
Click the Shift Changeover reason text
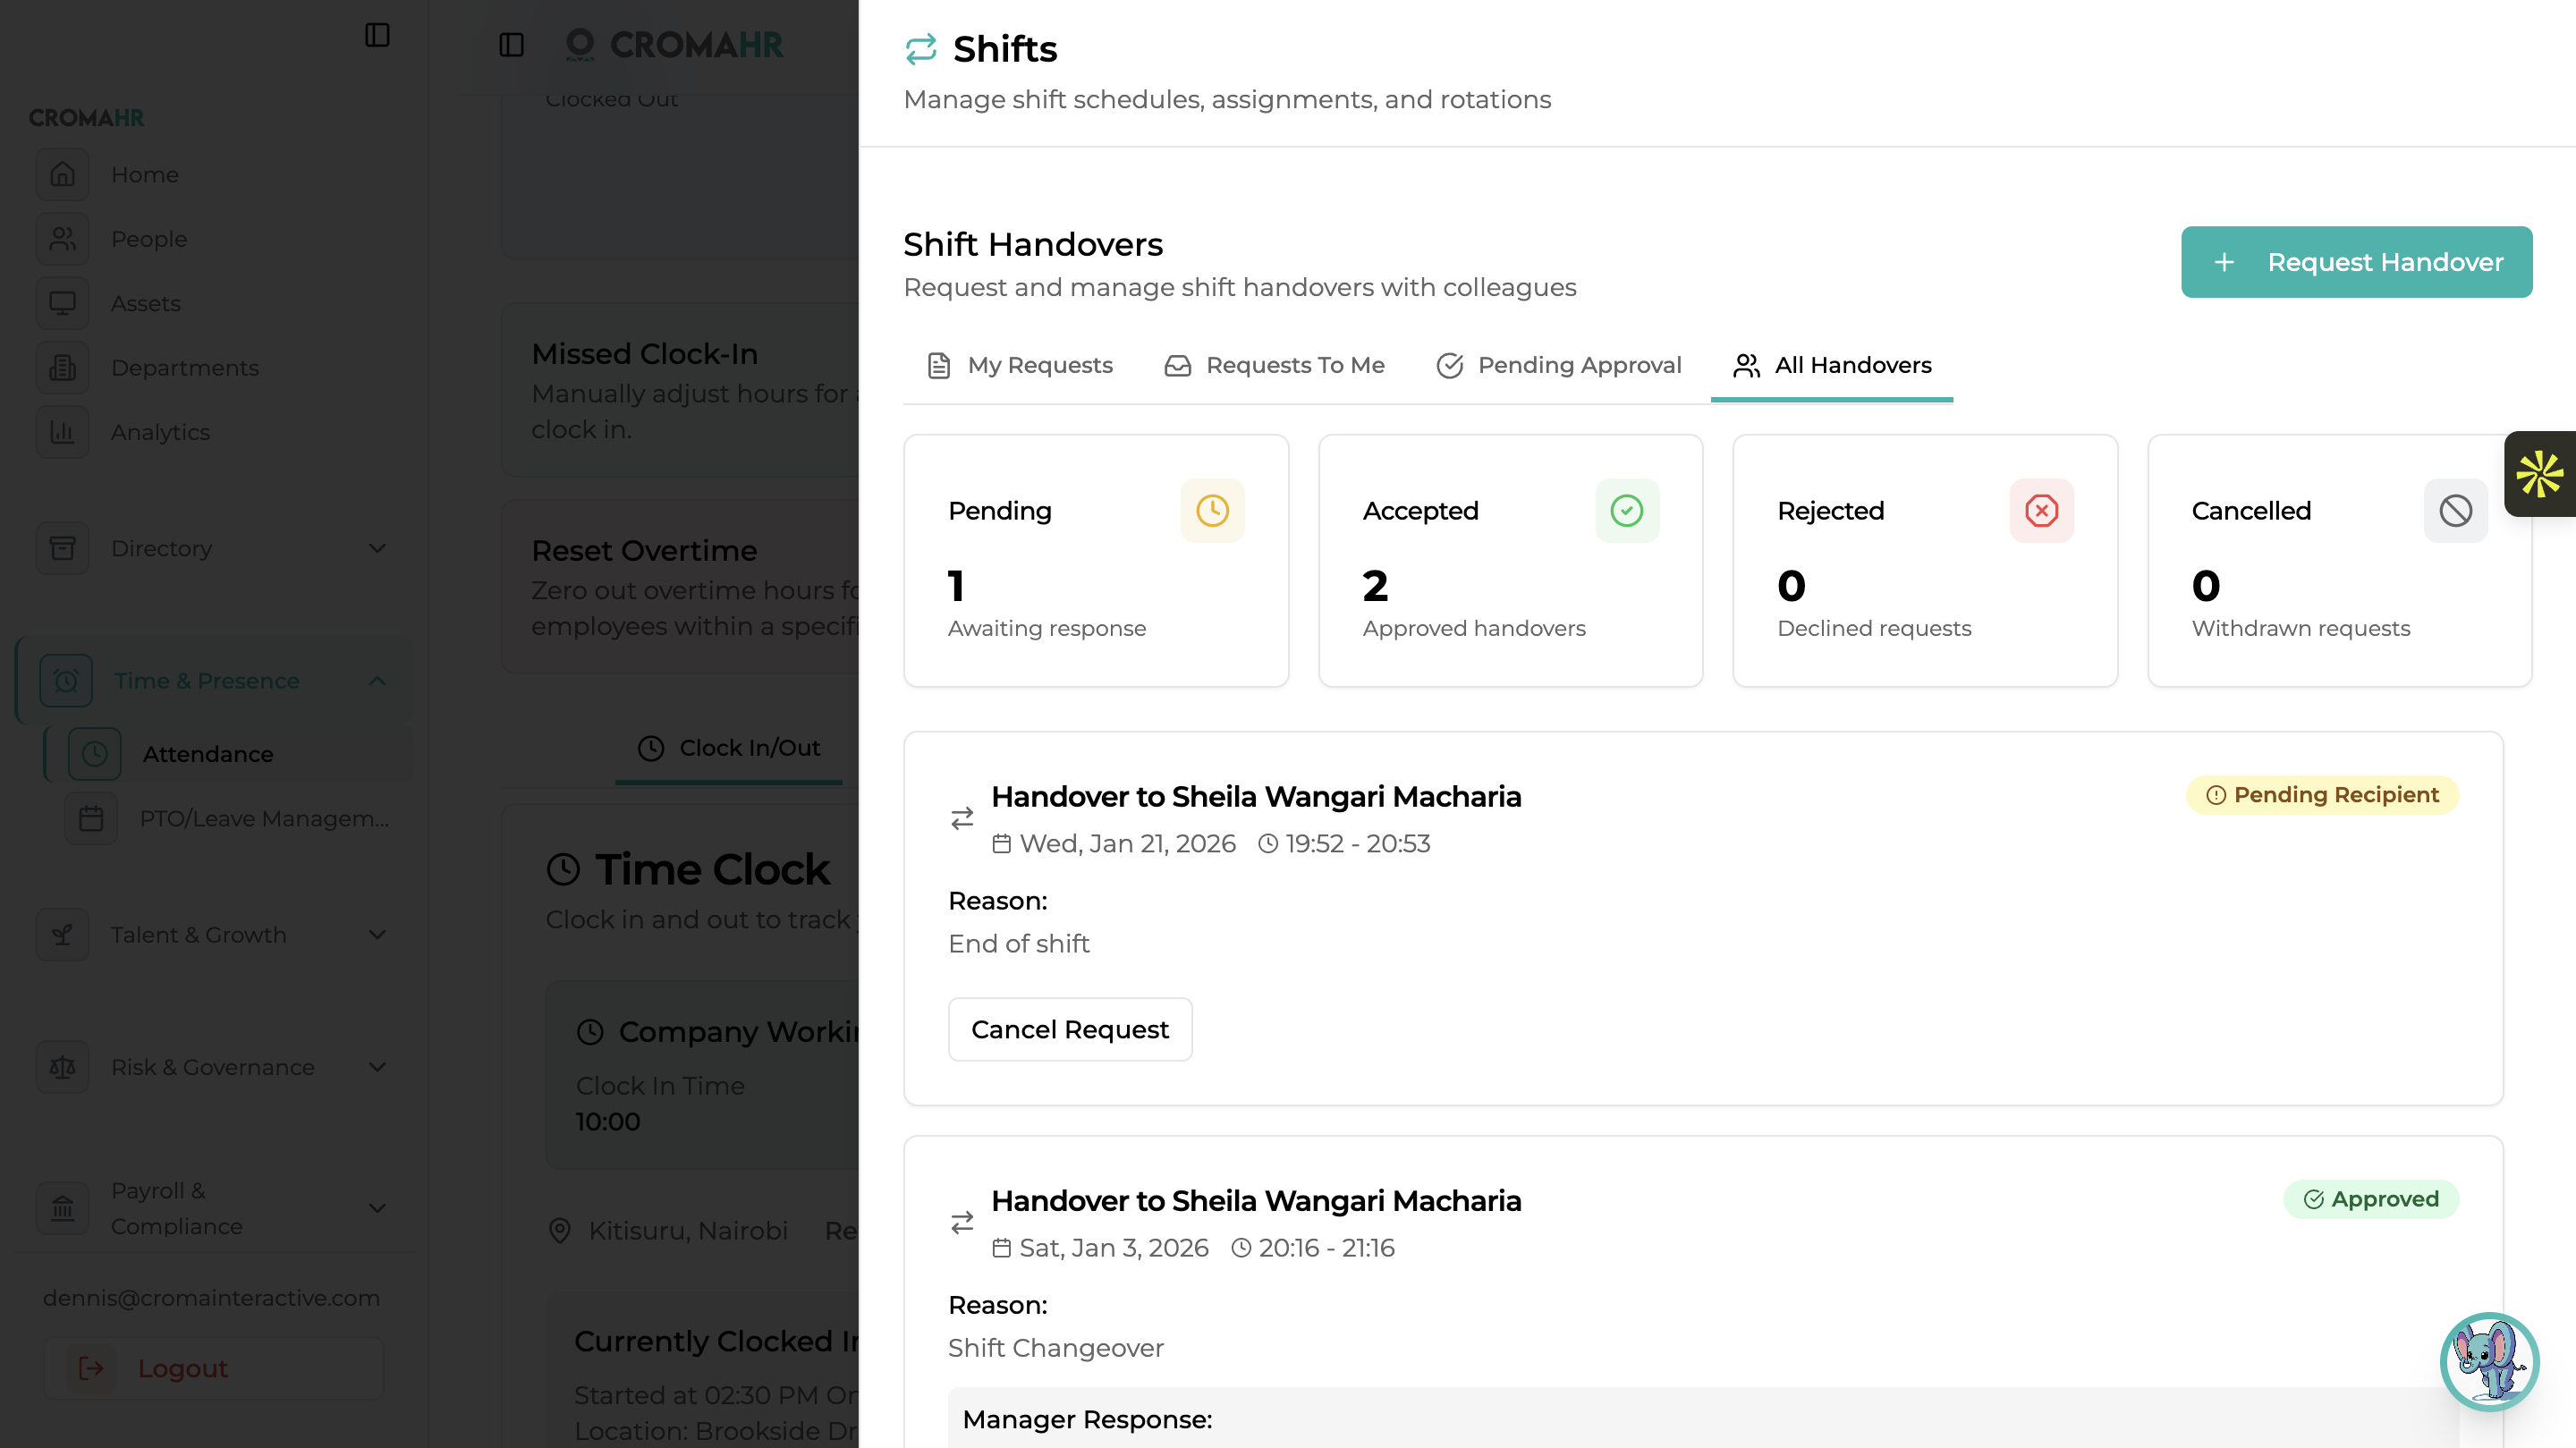(1055, 1348)
